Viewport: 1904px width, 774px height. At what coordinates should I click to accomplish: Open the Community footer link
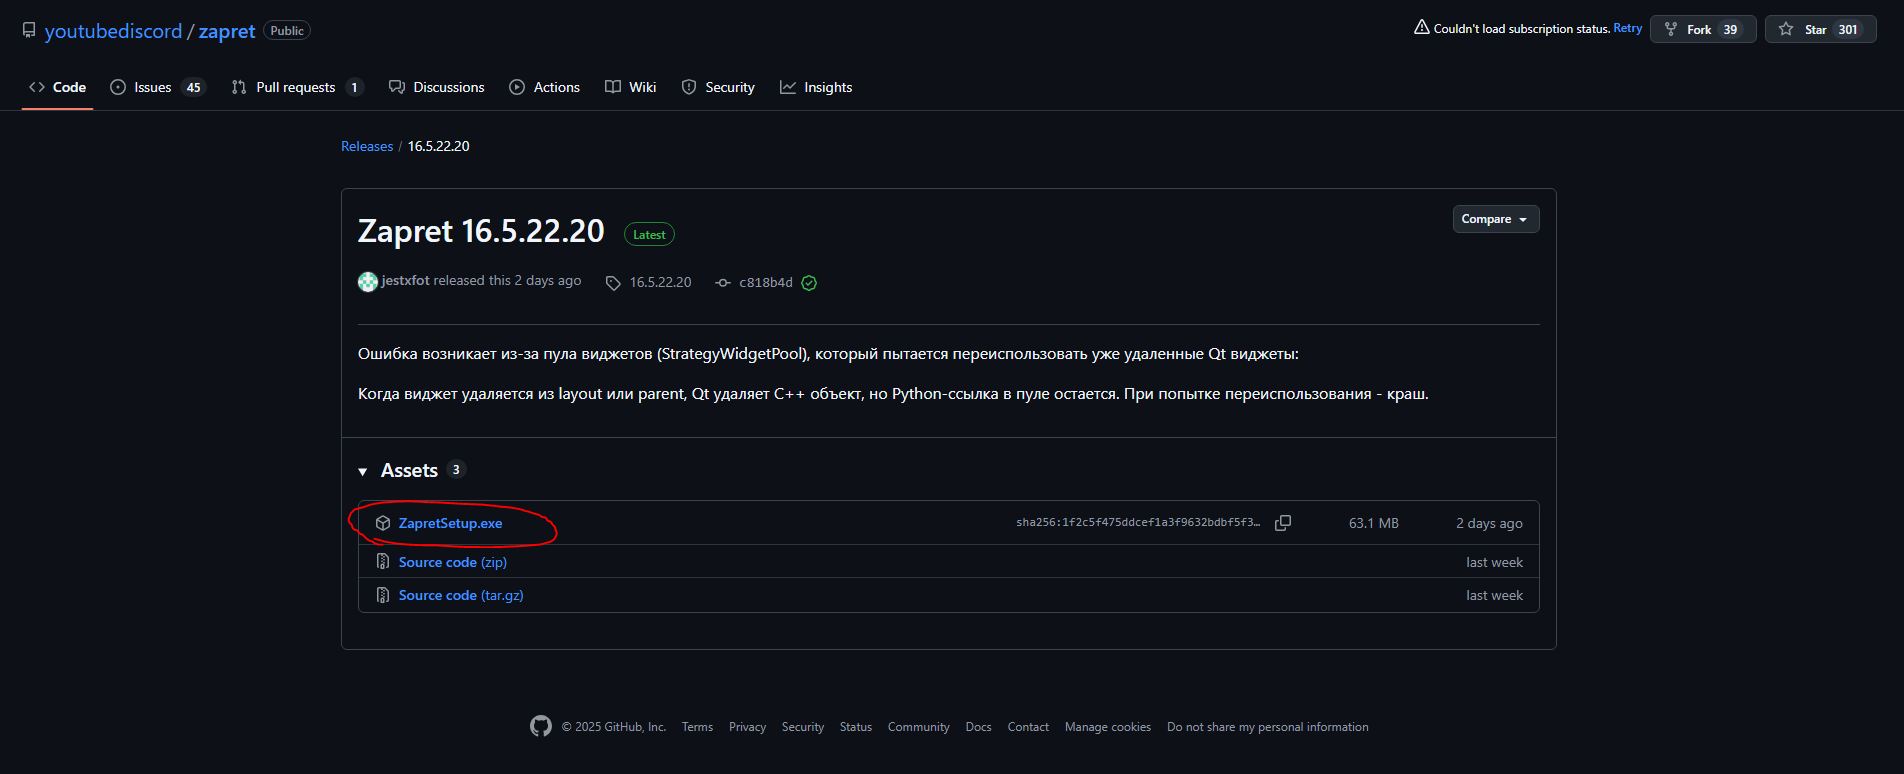pyautogui.click(x=918, y=727)
